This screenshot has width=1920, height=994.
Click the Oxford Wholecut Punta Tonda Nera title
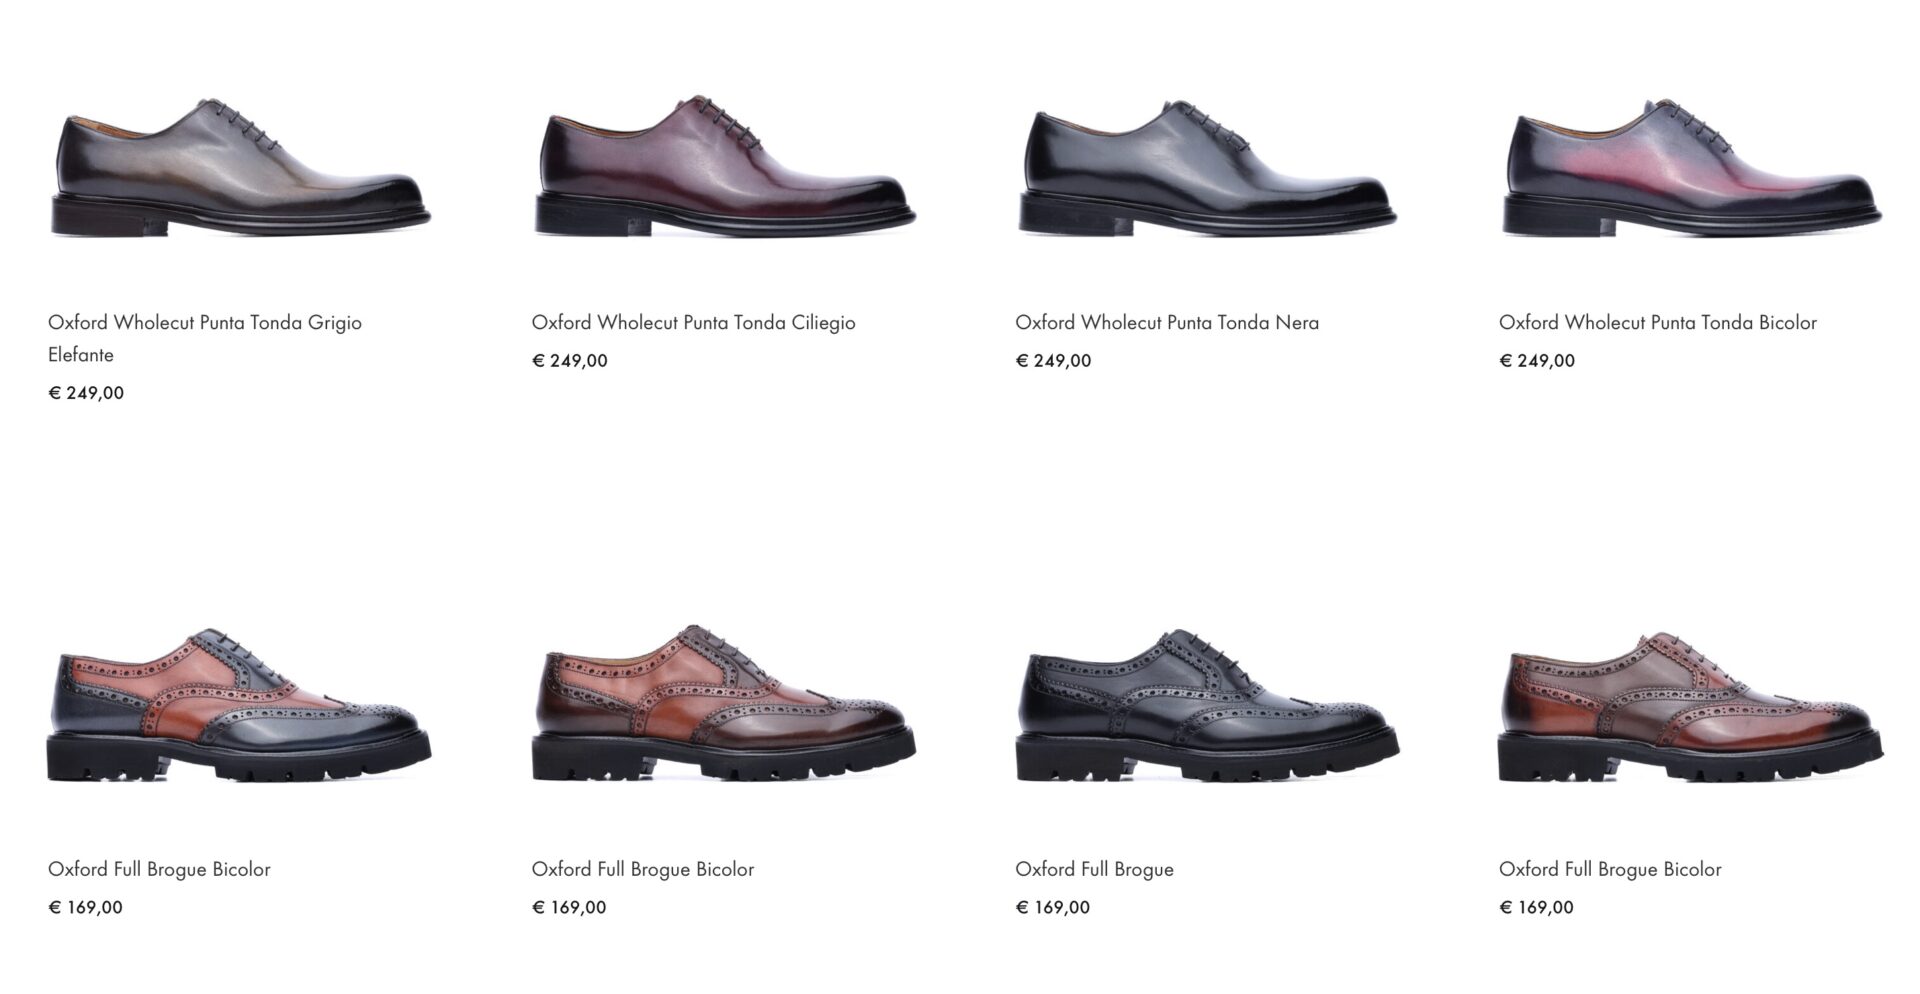tap(1167, 323)
